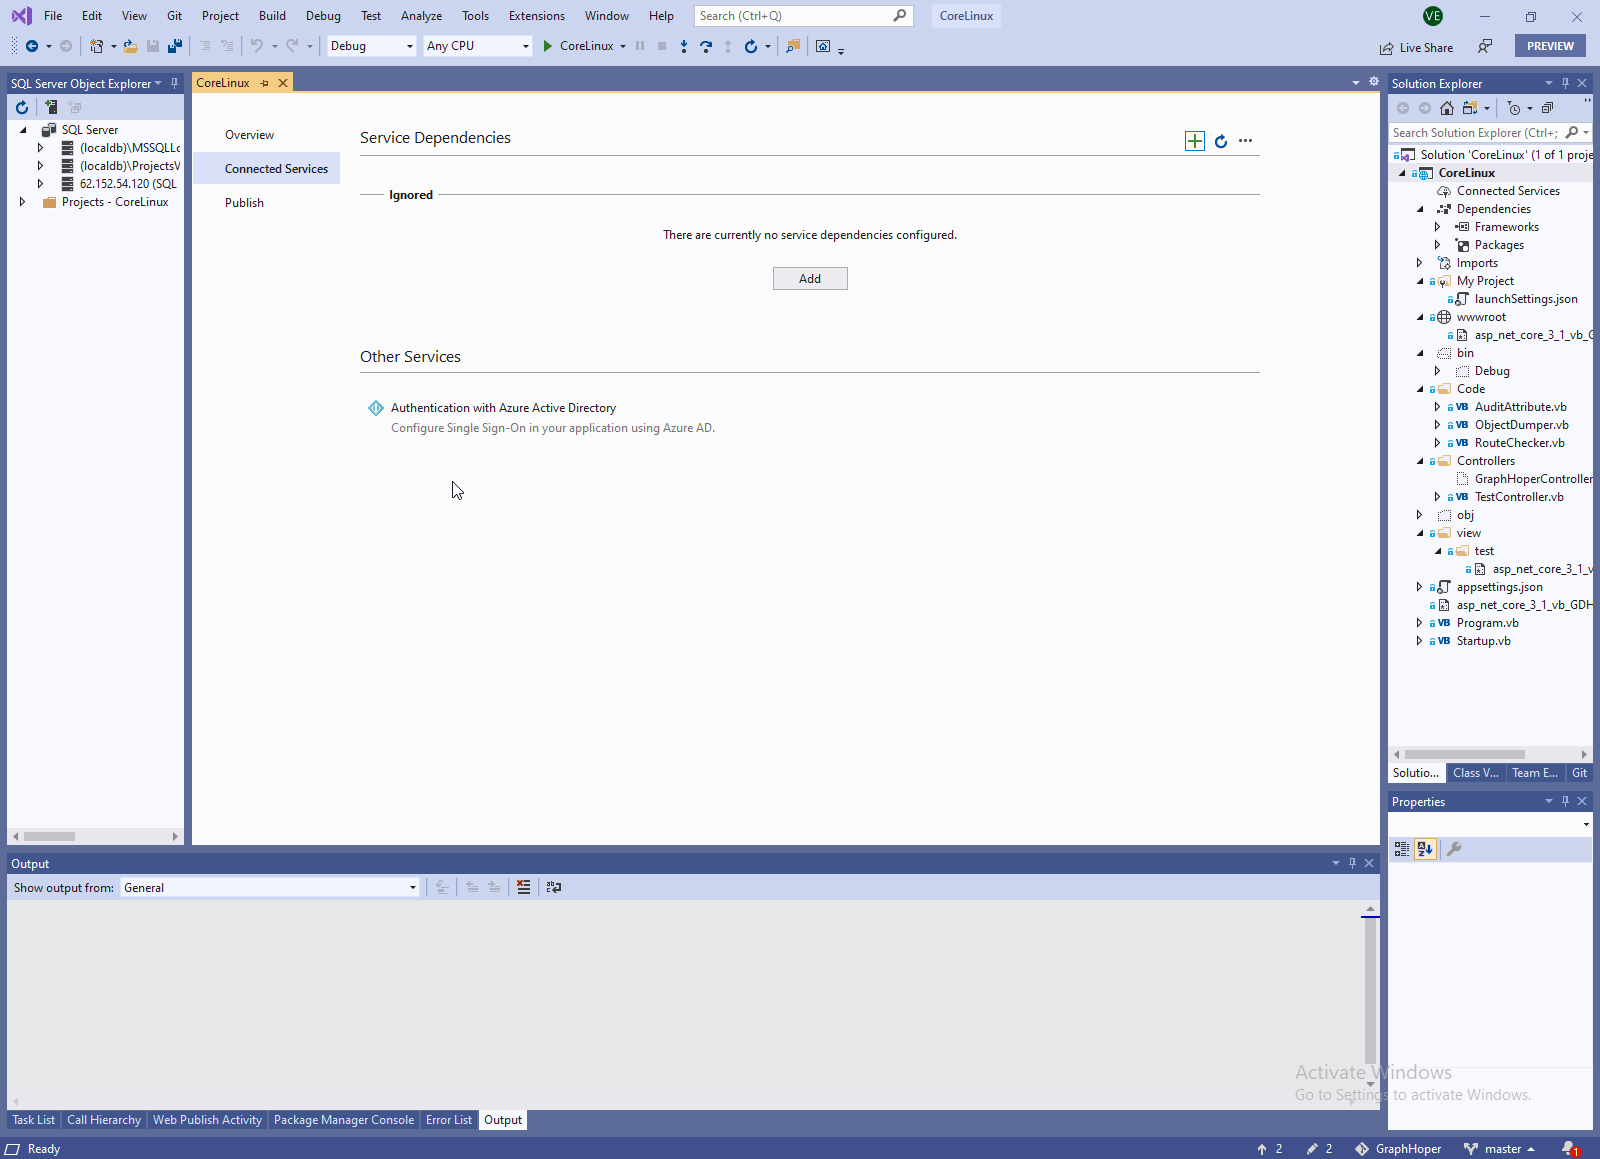Toggle auto-hide pin on Solution Explorer
Image resolution: width=1600 pixels, height=1159 pixels.
(x=1565, y=83)
